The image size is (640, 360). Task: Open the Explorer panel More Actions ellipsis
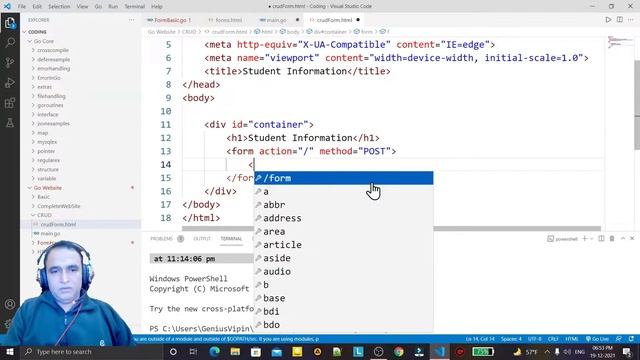[x=131, y=20]
